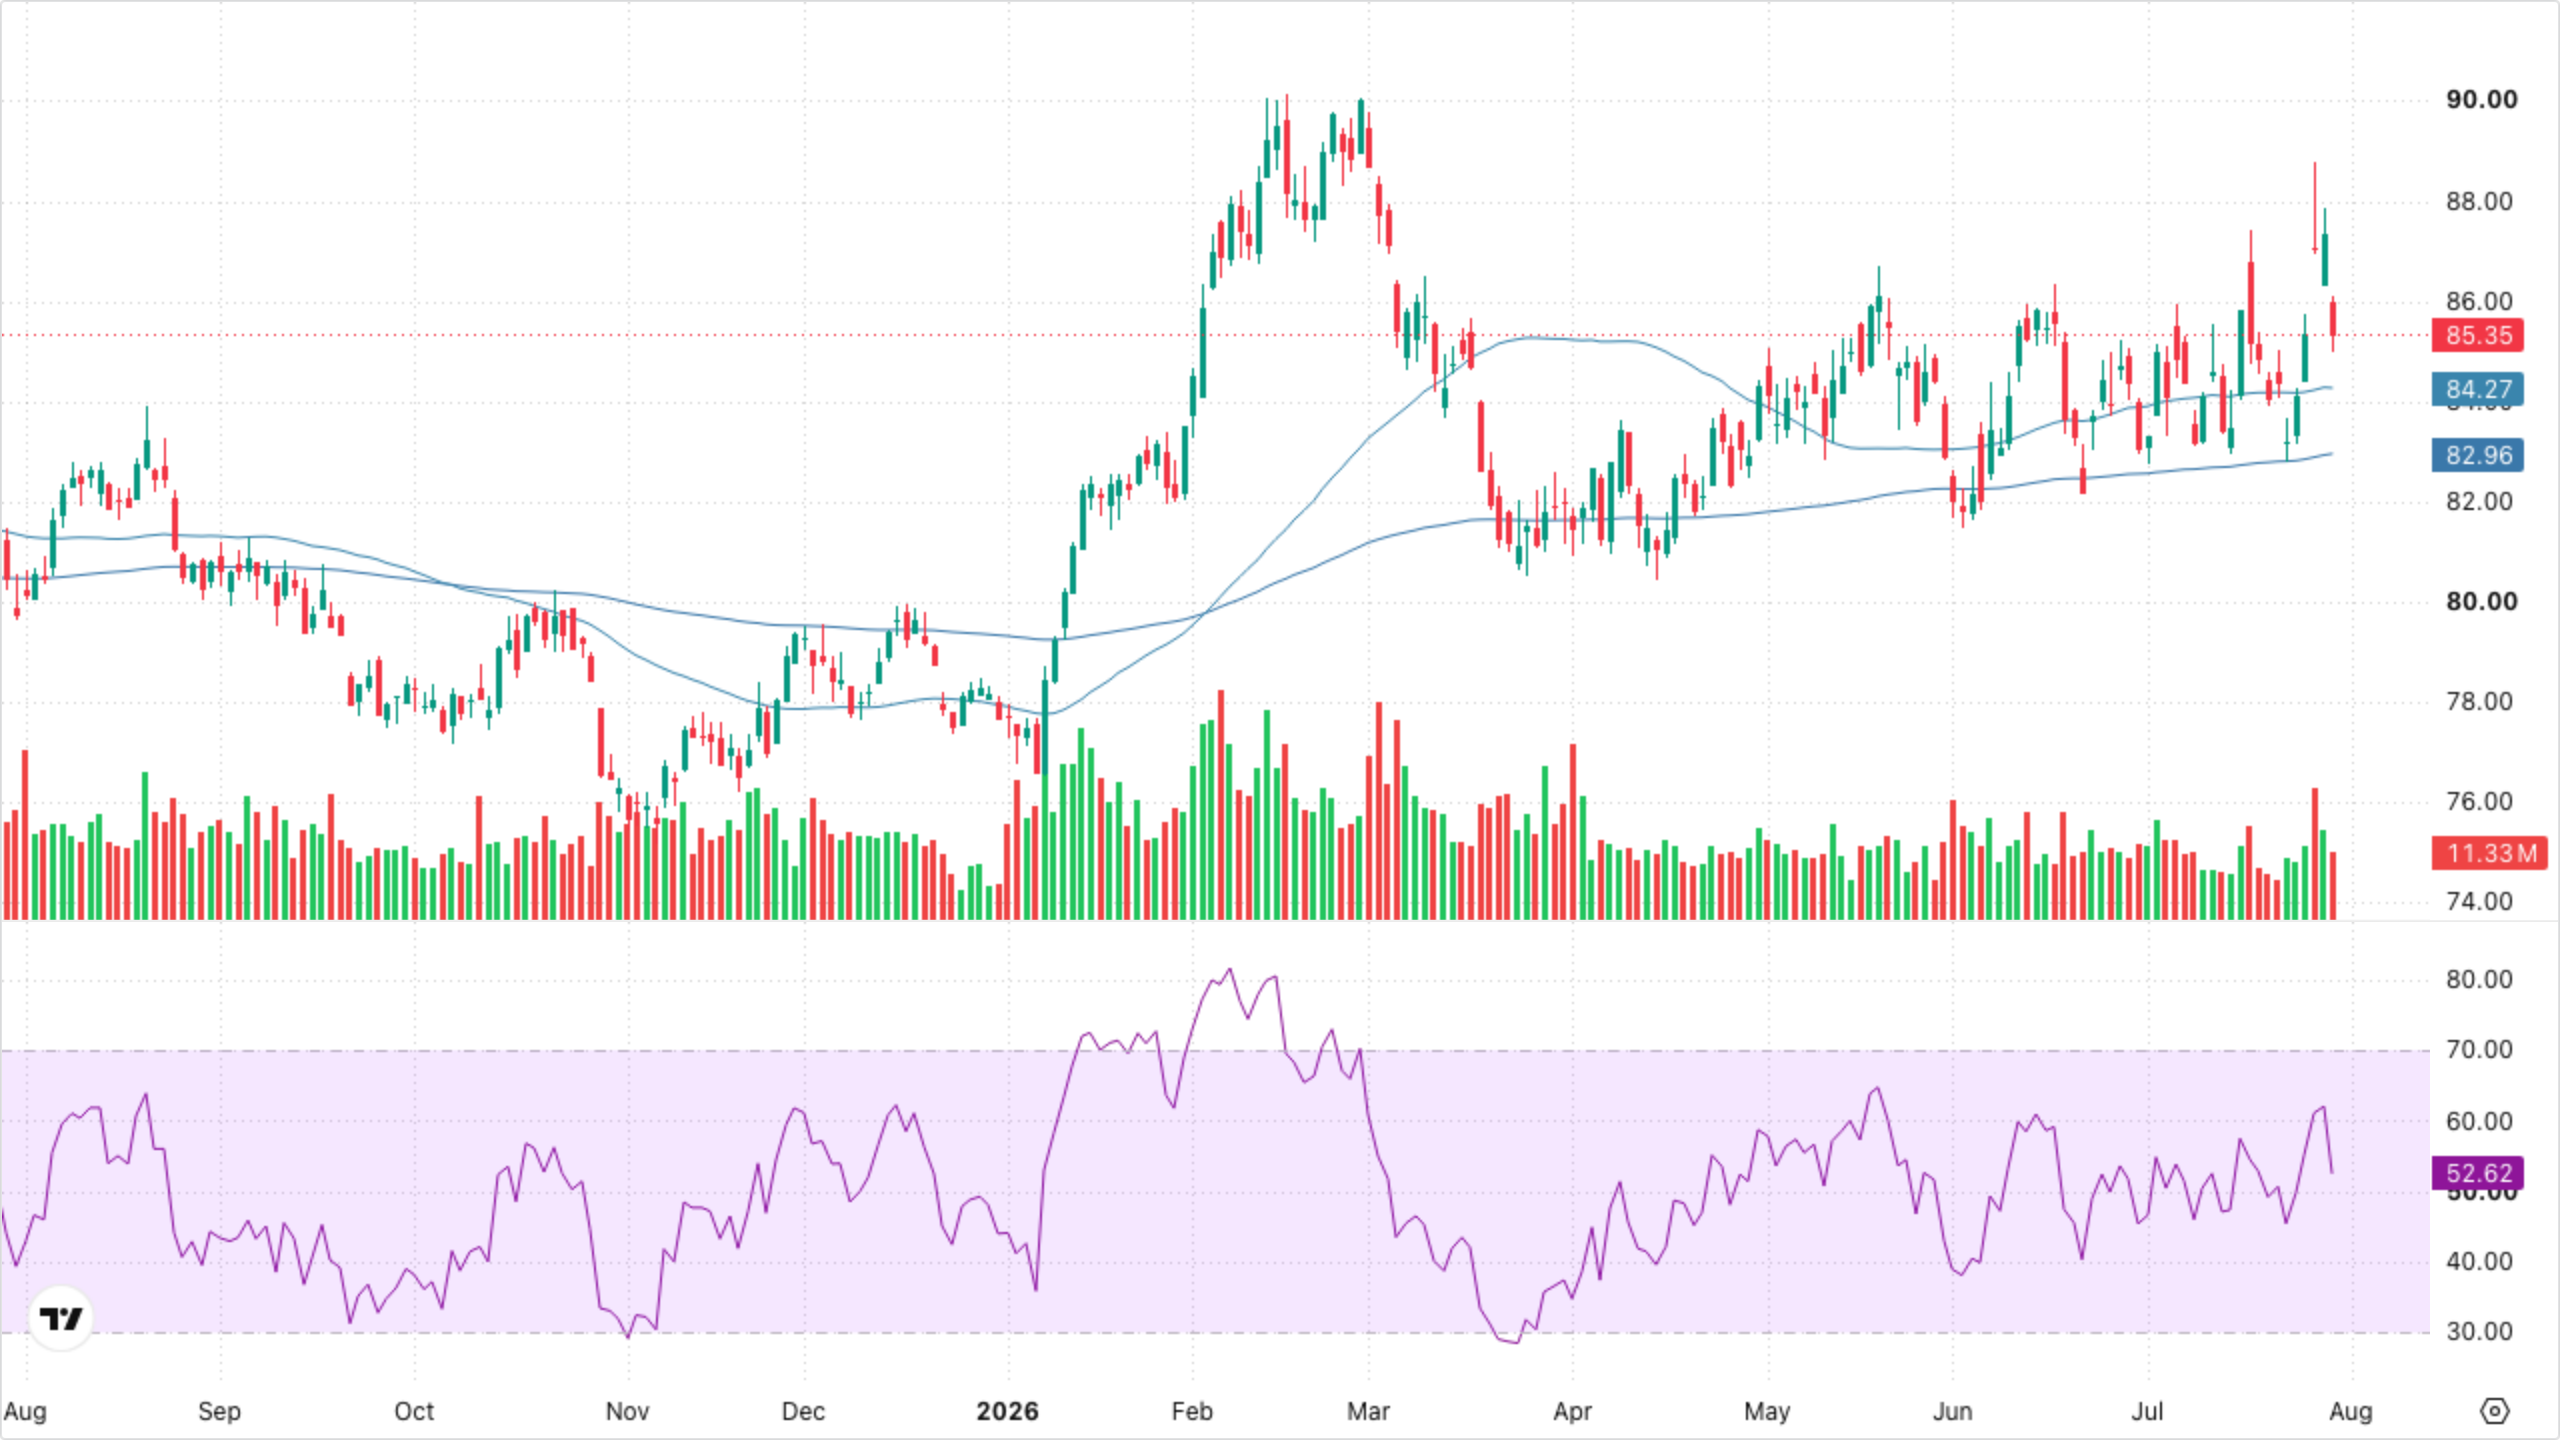This screenshot has width=2560, height=1440.
Task: Click the 74.00 price scale label
Action: pyautogui.click(x=2479, y=901)
